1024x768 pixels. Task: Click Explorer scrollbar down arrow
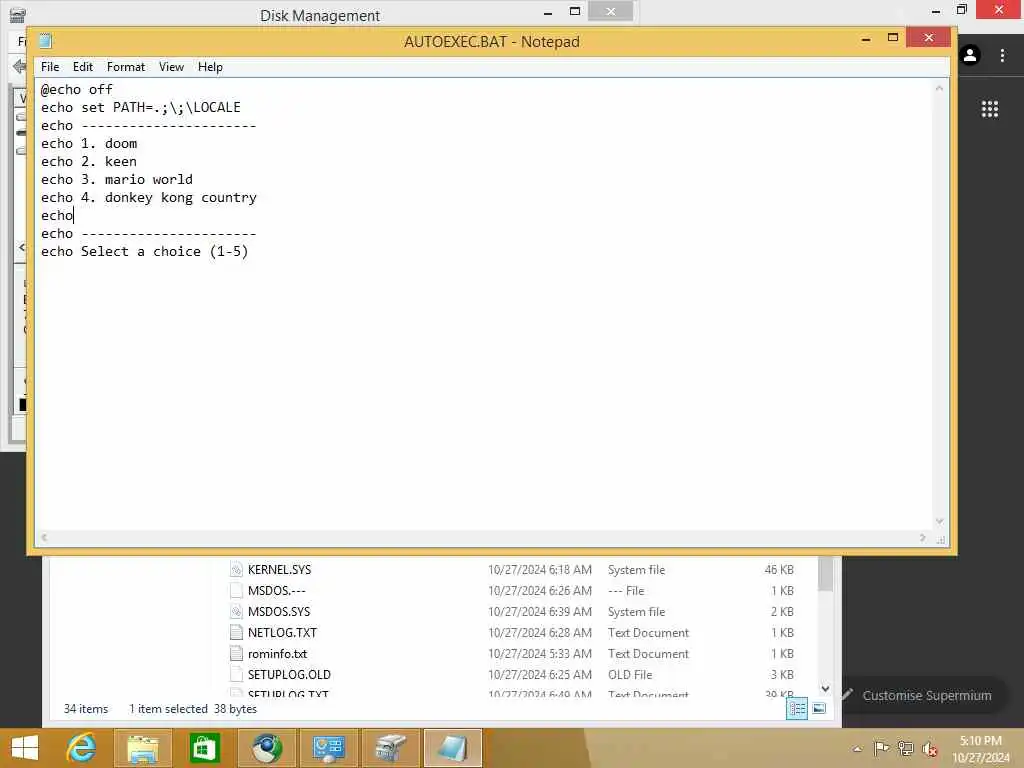(x=825, y=688)
